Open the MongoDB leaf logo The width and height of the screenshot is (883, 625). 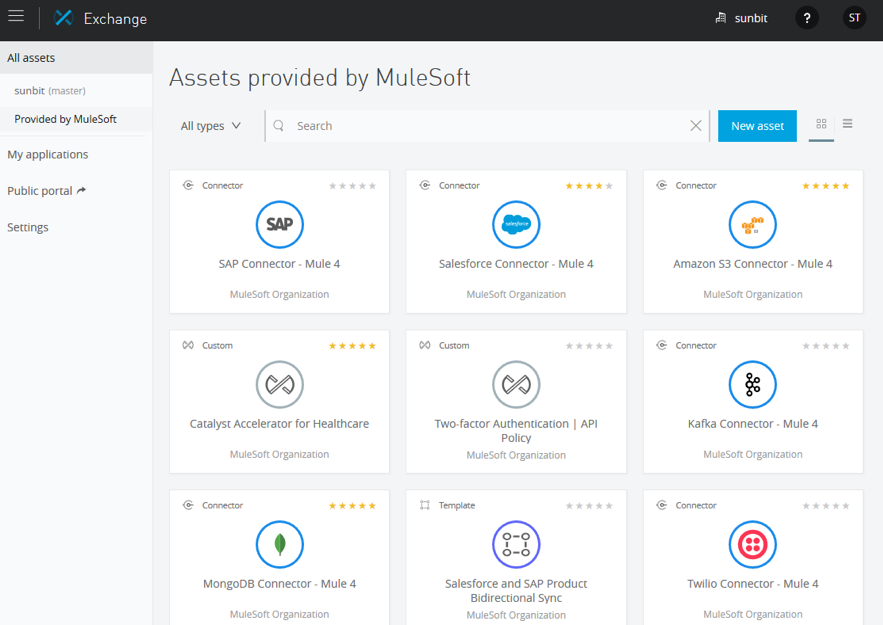[x=280, y=544]
